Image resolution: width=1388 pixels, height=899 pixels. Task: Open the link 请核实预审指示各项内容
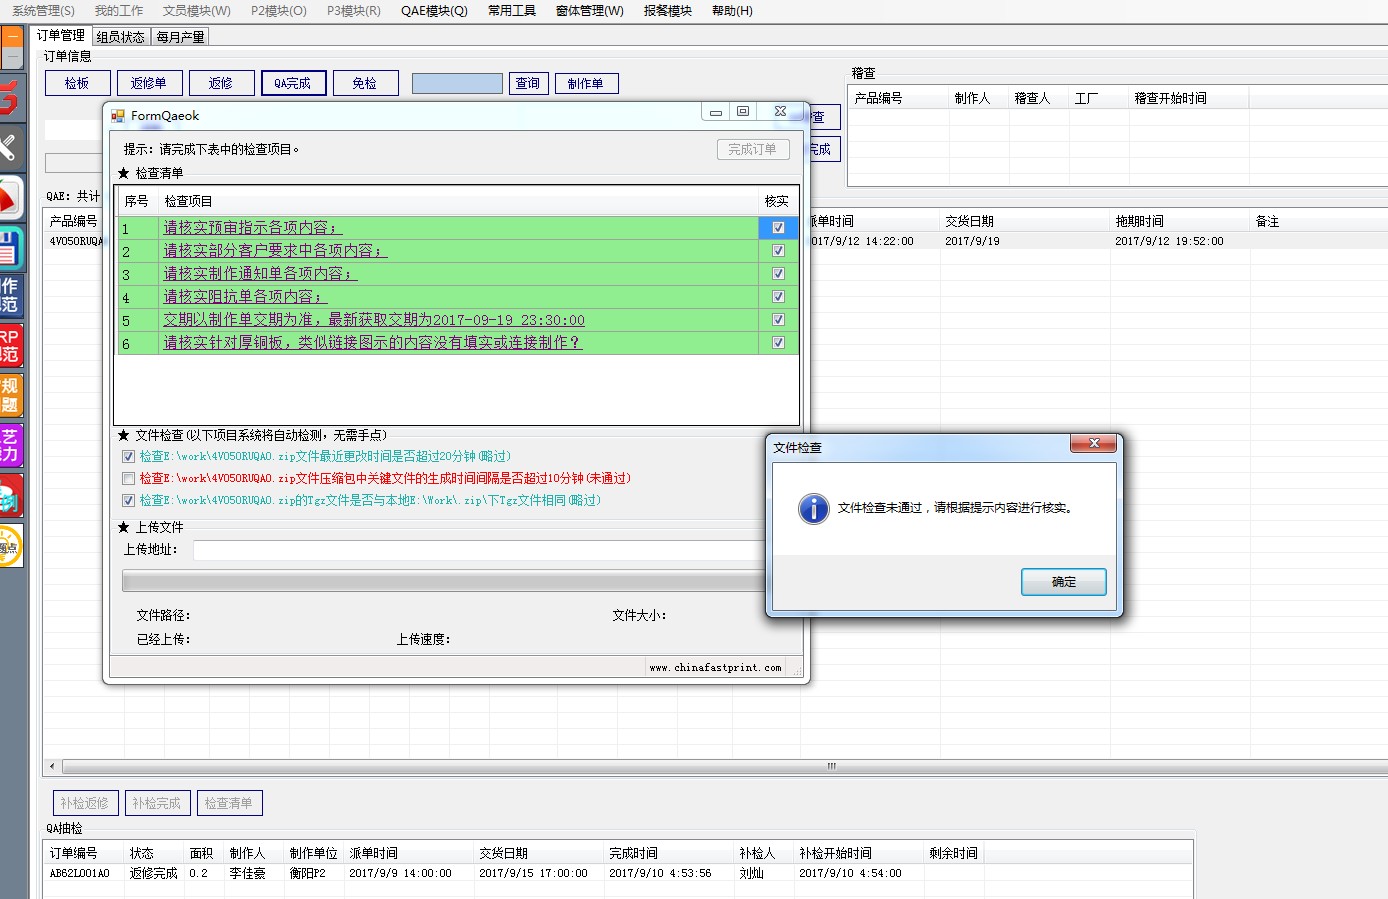point(252,228)
